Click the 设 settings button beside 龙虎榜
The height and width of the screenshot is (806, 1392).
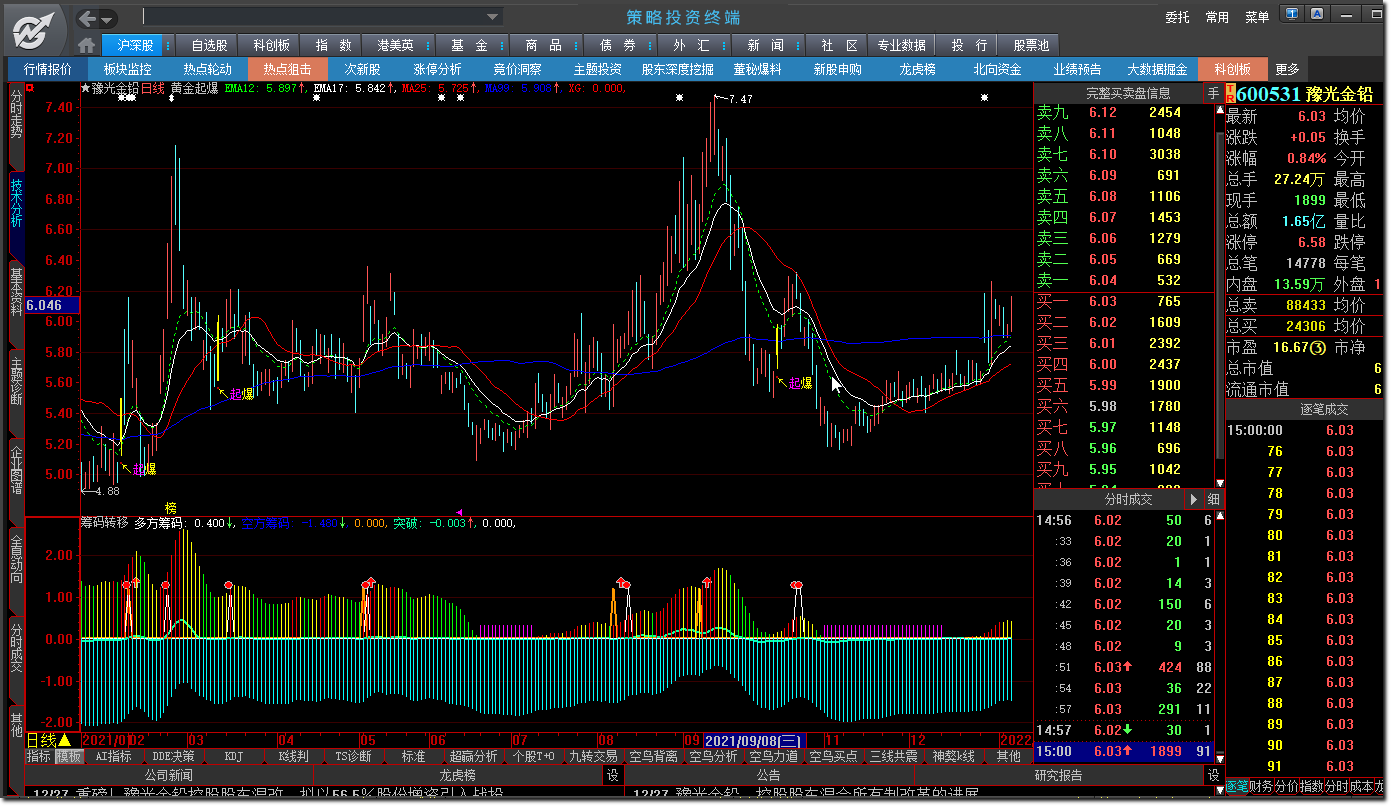[612, 775]
